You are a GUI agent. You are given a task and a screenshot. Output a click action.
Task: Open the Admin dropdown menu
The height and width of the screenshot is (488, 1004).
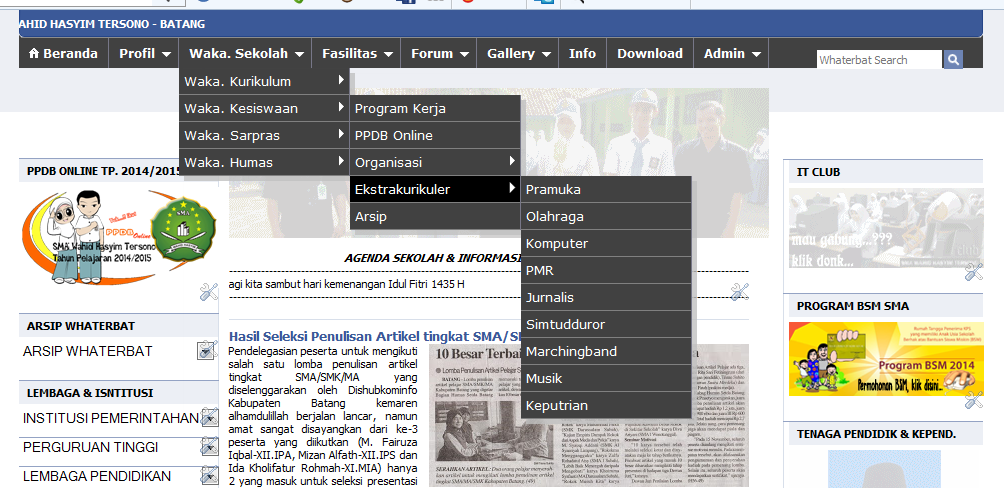[731, 54]
